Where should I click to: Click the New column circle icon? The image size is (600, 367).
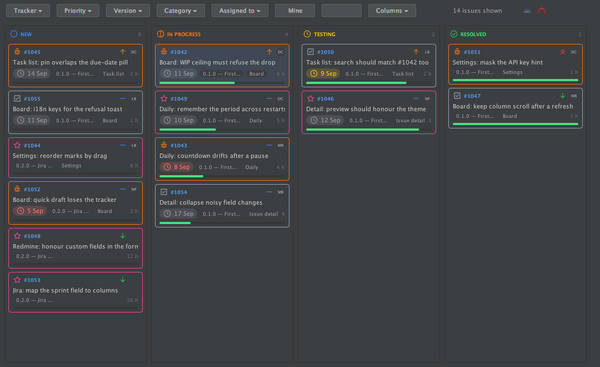(14, 34)
